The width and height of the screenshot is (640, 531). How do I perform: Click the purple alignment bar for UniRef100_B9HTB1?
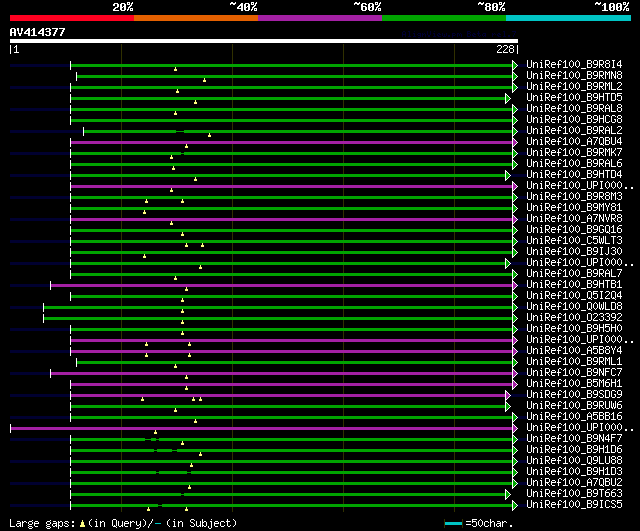282,286
